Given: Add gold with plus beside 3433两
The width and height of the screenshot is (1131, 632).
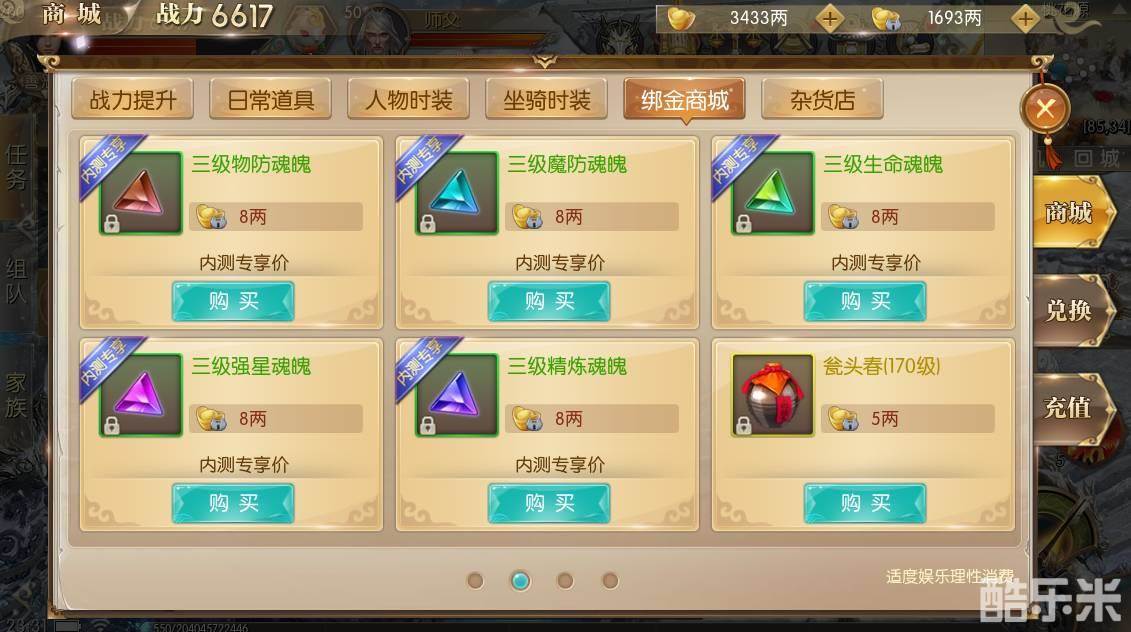Looking at the screenshot, I should [x=830, y=18].
